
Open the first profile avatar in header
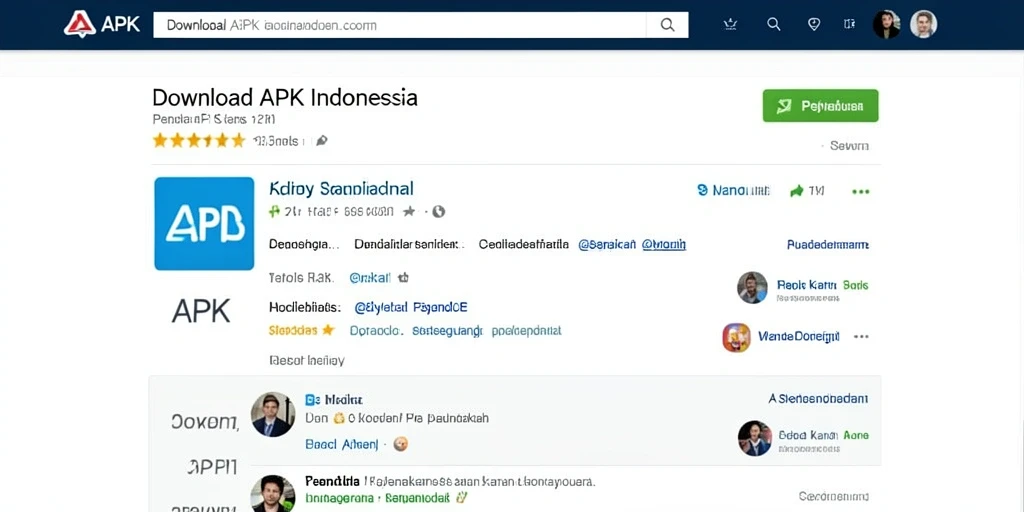pos(886,24)
